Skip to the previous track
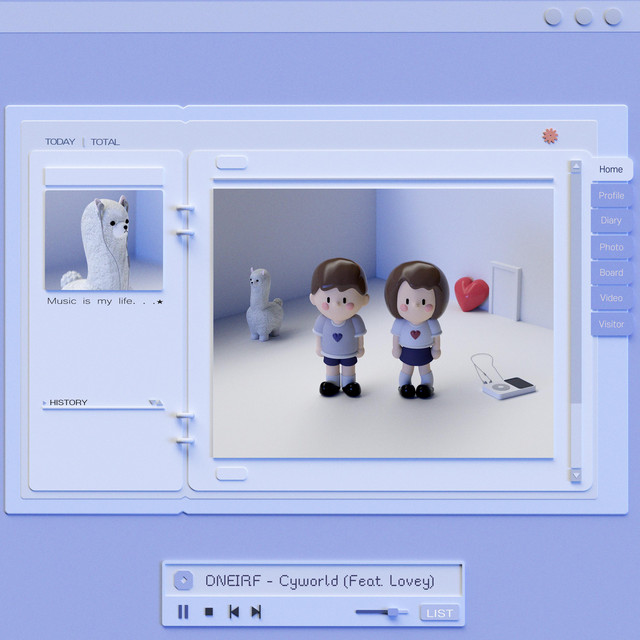 234,612
